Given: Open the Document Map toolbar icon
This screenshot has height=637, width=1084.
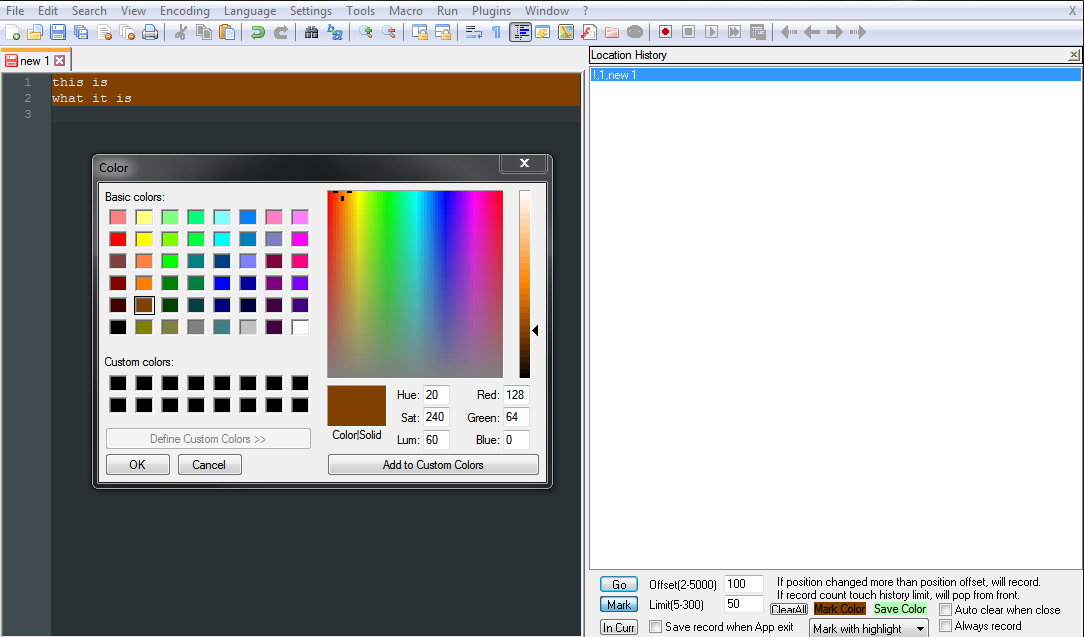Looking at the screenshot, I should pyautogui.click(x=566, y=32).
